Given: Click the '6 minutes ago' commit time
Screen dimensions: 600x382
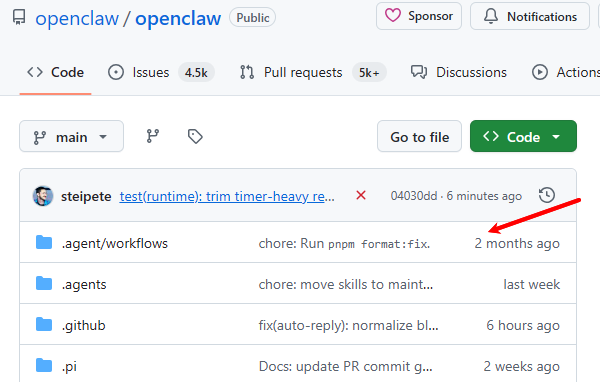Looking at the screenshot, I should (484, 196).
